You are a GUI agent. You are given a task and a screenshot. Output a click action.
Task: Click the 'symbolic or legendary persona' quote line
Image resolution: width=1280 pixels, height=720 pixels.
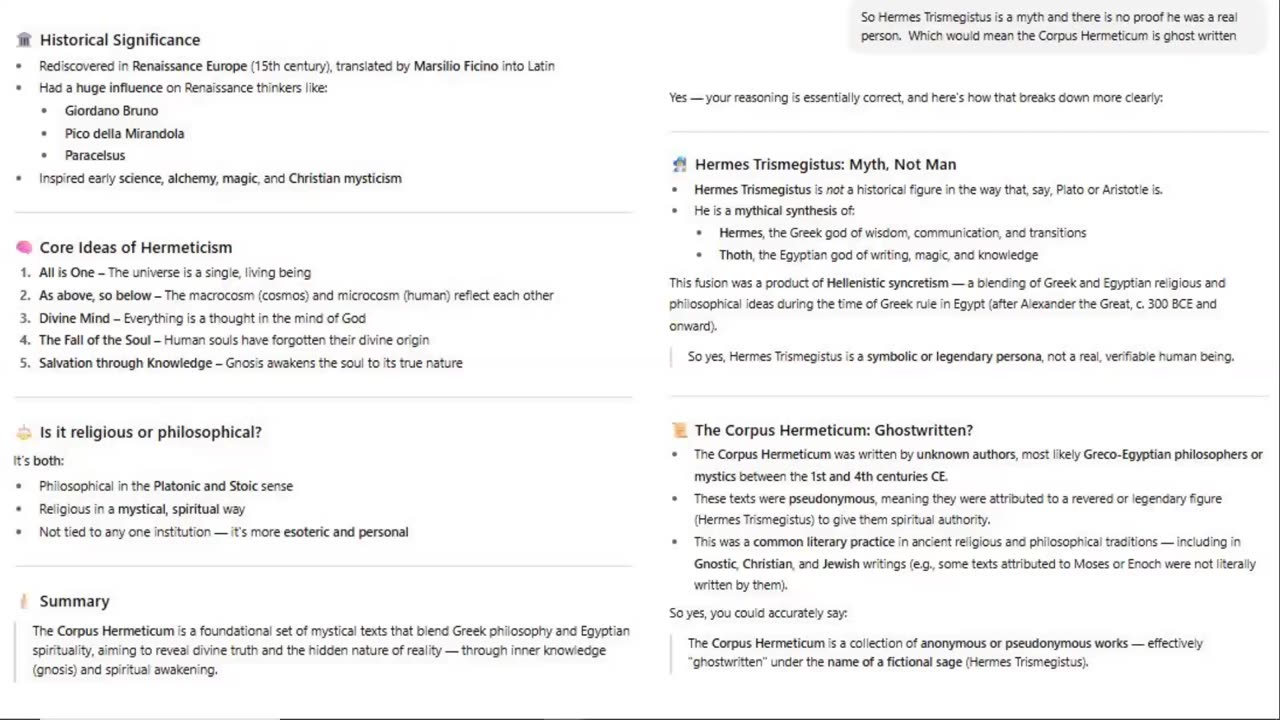click(x=960, y=356)
